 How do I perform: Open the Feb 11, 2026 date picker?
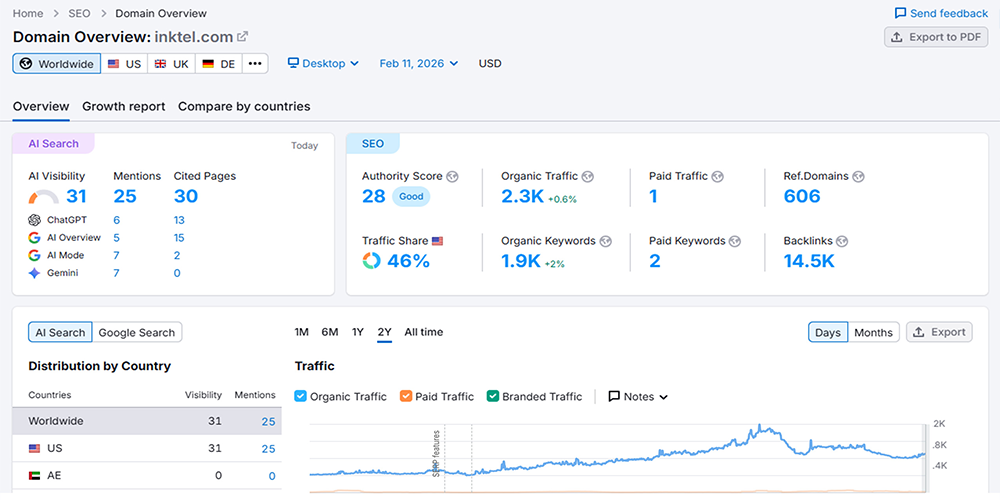pos(418,64)
